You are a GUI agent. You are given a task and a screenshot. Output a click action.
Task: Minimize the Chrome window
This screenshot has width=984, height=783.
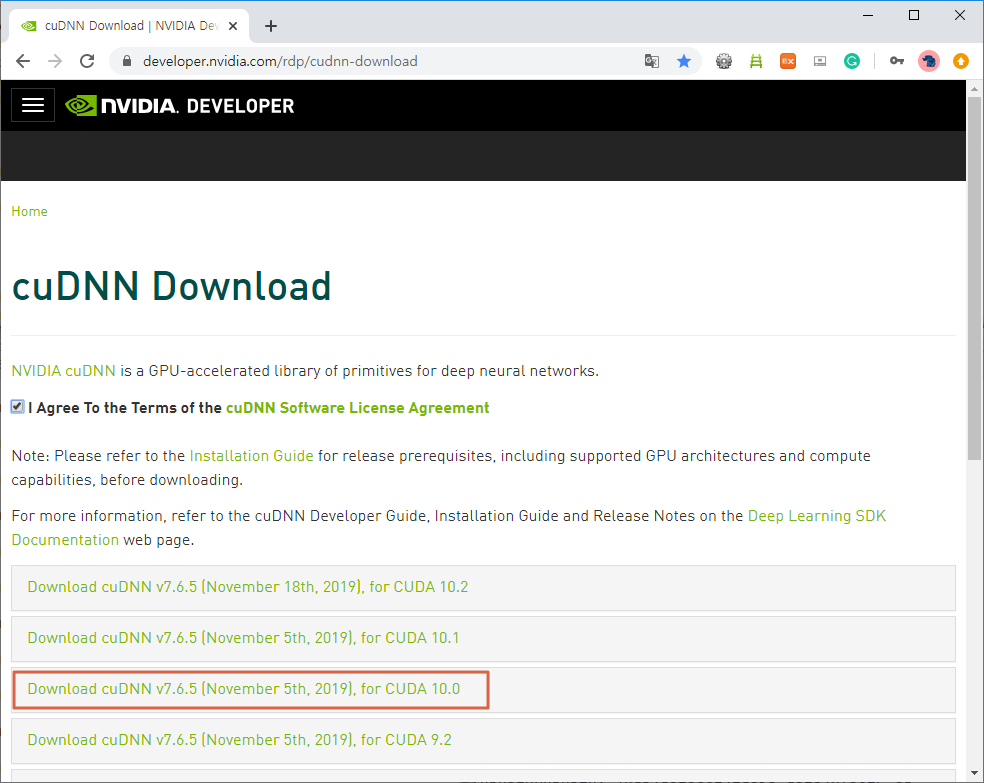pos(869,15)
